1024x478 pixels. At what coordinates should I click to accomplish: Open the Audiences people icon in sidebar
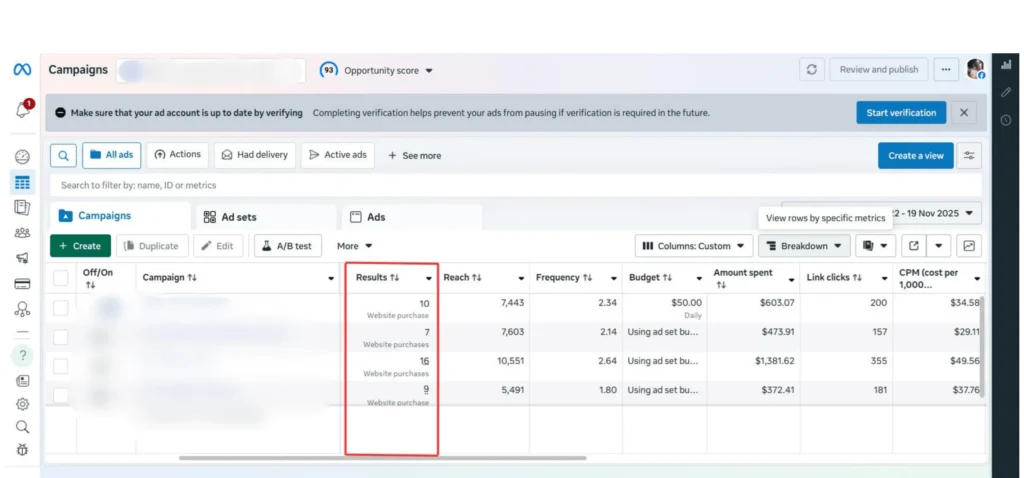pos(22,233)
